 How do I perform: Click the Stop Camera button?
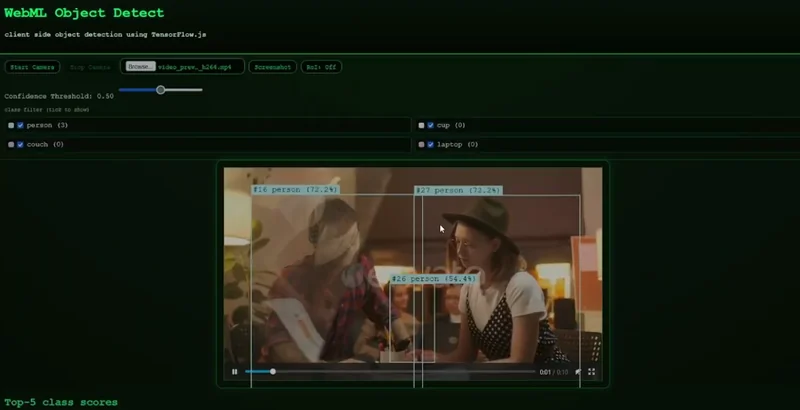coord(90,67)
